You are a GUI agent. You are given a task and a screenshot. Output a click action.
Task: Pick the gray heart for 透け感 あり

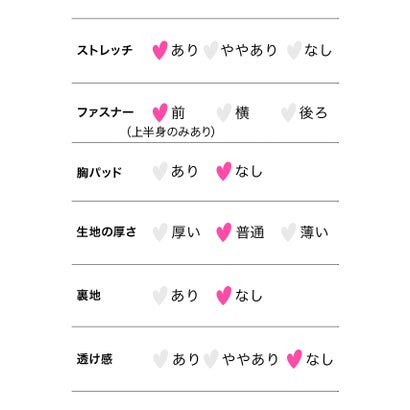(160, 359)
